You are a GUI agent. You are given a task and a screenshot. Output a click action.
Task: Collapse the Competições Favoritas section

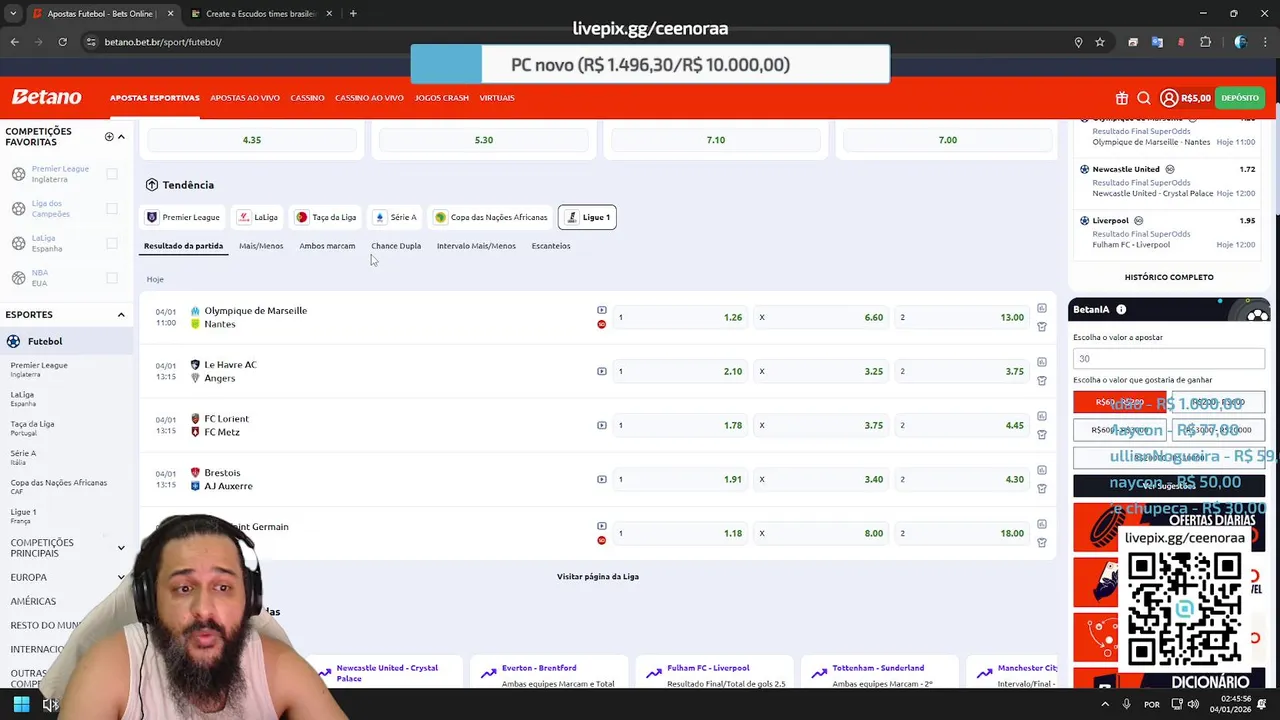(x=121, y=136)
